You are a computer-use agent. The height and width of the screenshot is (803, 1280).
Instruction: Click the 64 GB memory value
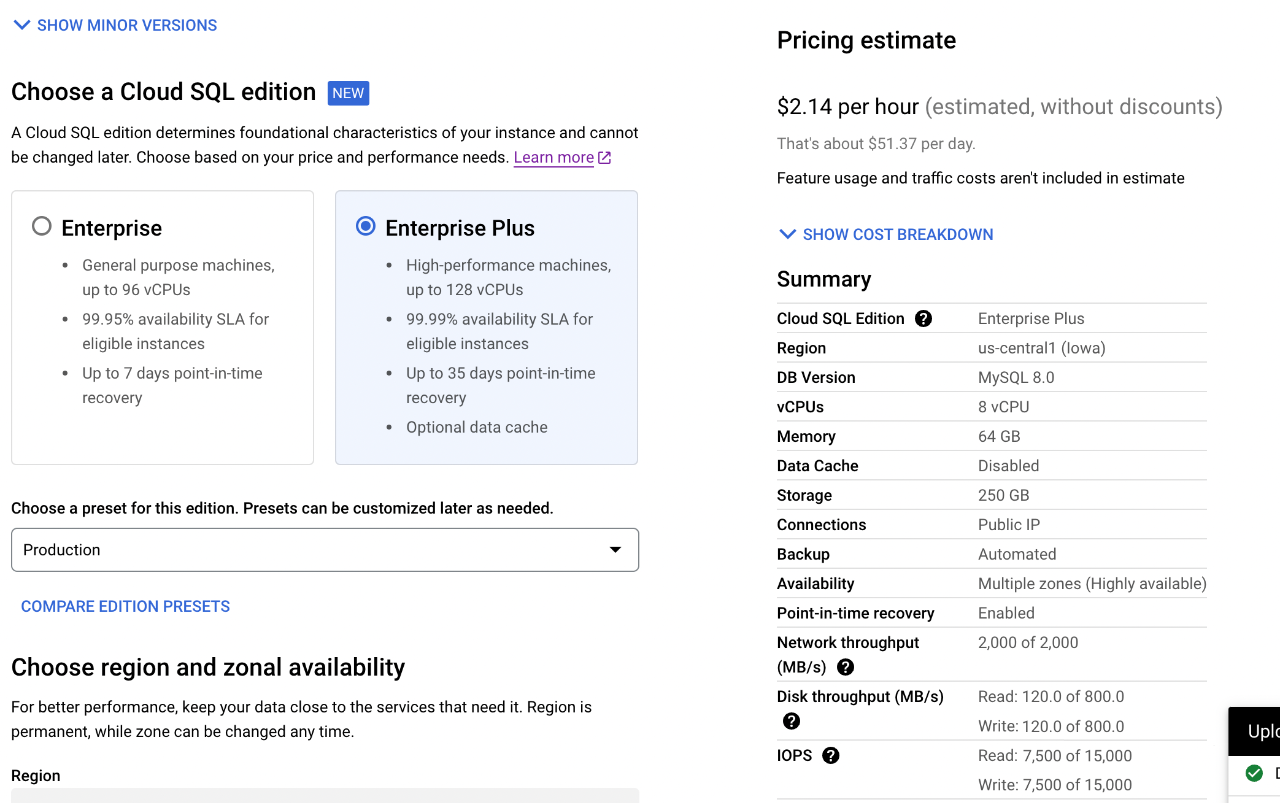(999, 436)
